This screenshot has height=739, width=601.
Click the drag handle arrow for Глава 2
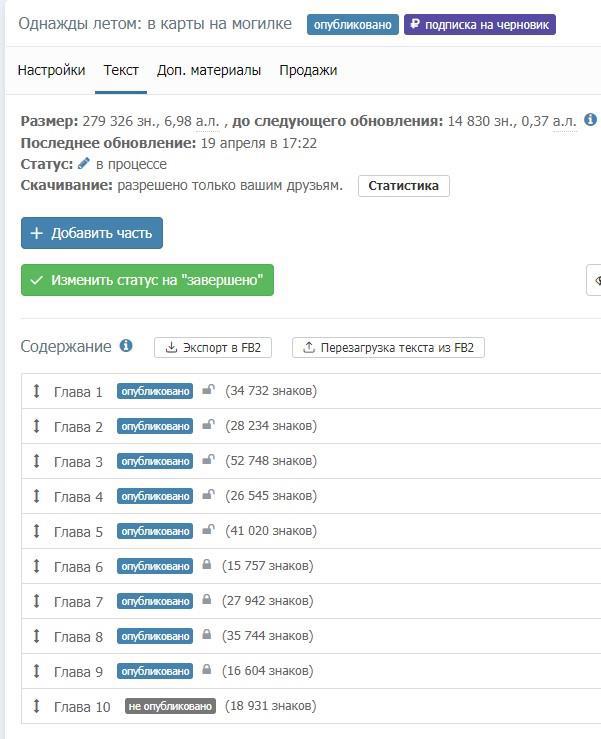[37, 426]
